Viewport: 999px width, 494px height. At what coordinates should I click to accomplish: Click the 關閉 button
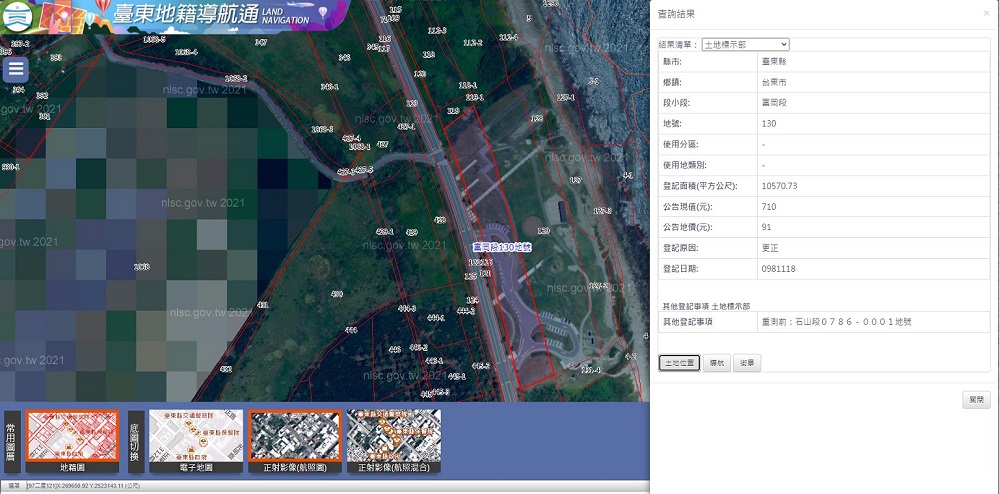(976, 400)
